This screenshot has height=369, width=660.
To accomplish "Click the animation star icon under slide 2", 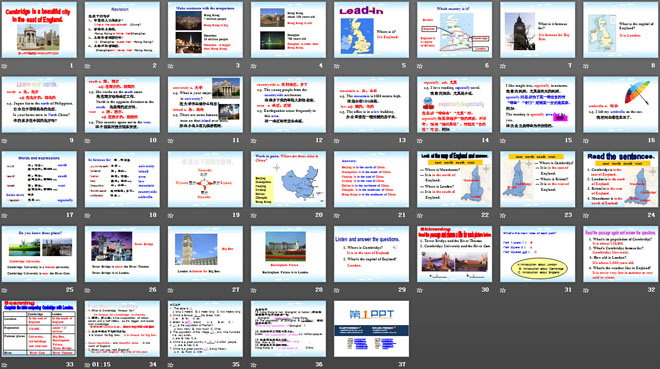I will coord(88,66).
